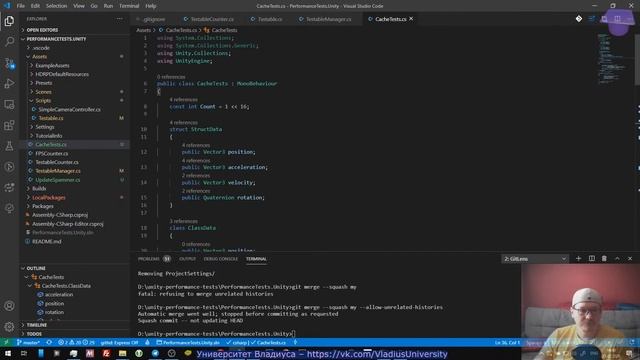640x360 pixels.
Task: Open the Terminal menu
Action: pyautogui.click(x=129, y=6)
